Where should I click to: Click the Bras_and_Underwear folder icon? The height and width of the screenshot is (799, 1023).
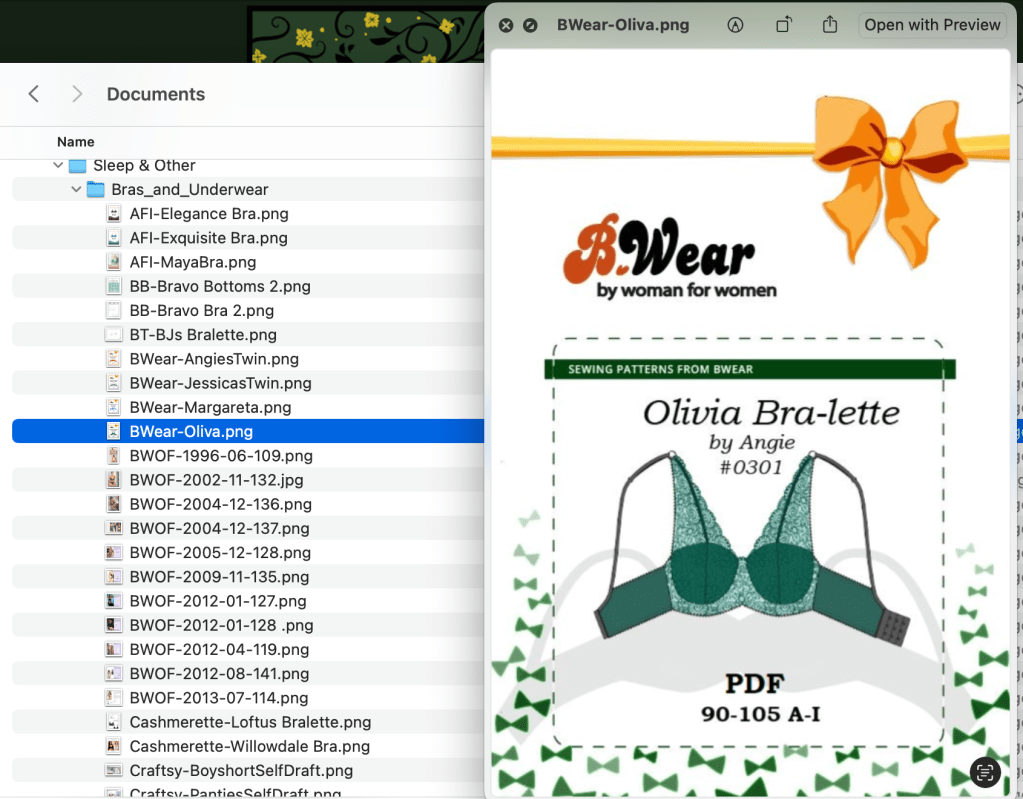pos(96,190)
